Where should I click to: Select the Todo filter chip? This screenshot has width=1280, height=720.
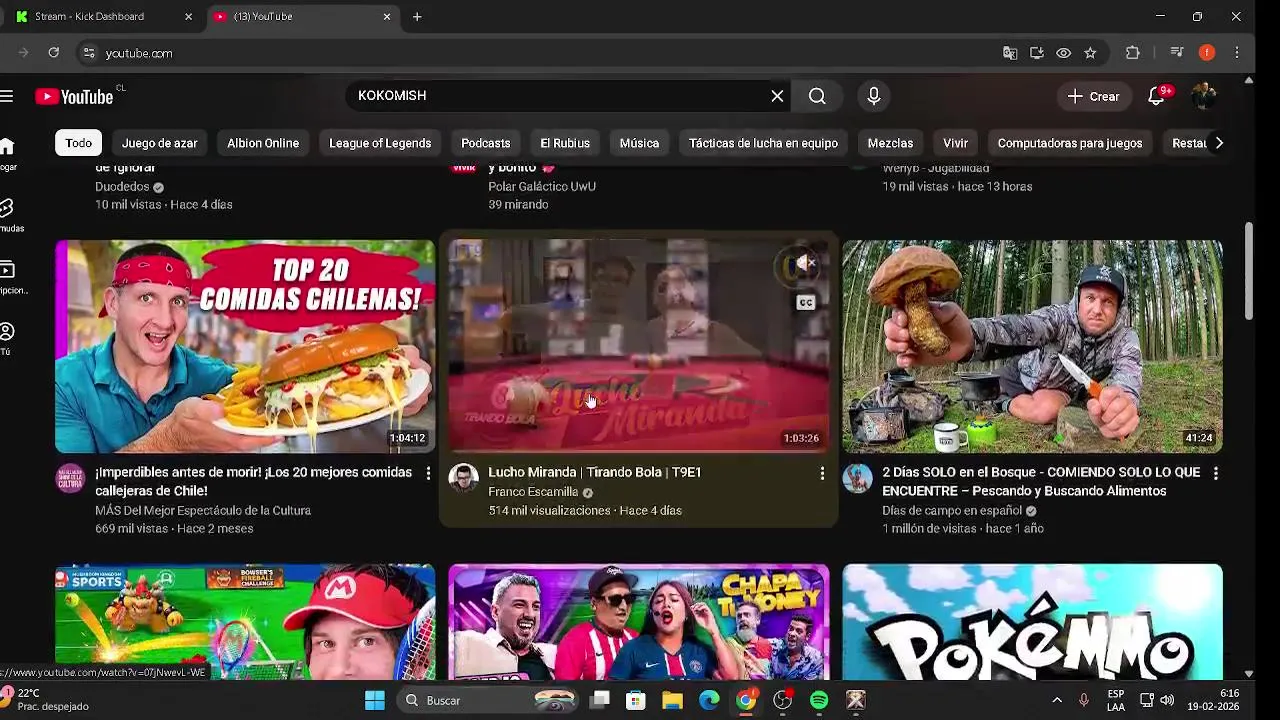[79, 143]
